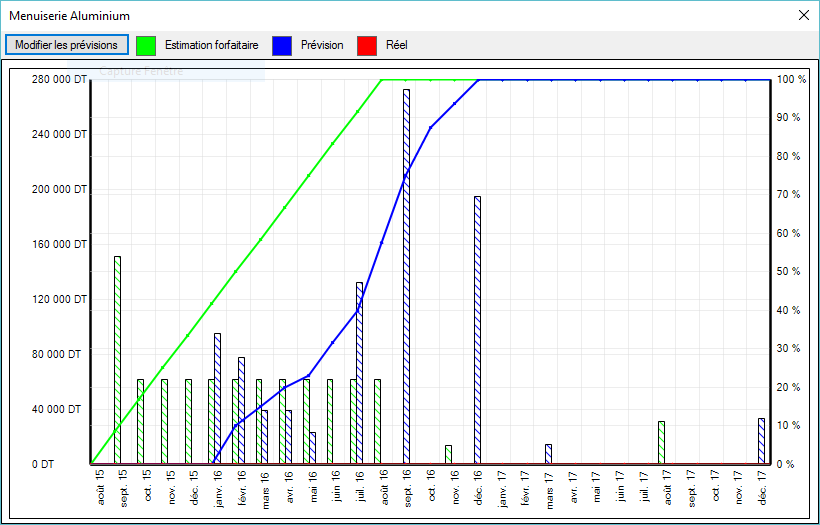
Task: Click the 'Menuiserie Aluminium' window title
Action: 69,16
